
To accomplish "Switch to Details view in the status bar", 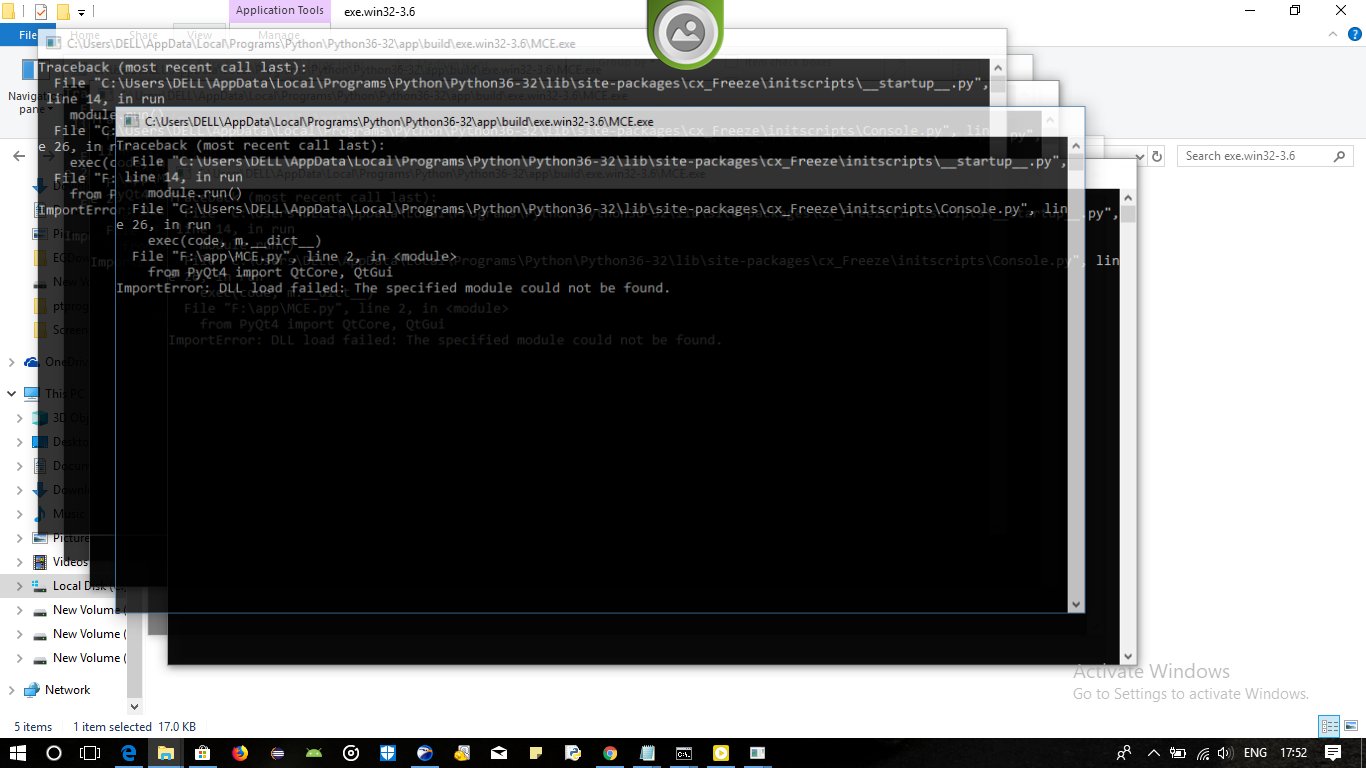I will click(1330, 727).
